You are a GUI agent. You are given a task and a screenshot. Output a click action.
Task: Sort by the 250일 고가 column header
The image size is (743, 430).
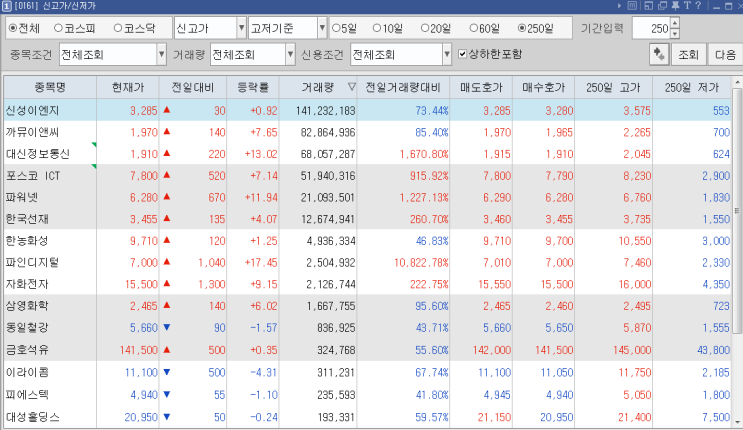[x=613, y=87]
